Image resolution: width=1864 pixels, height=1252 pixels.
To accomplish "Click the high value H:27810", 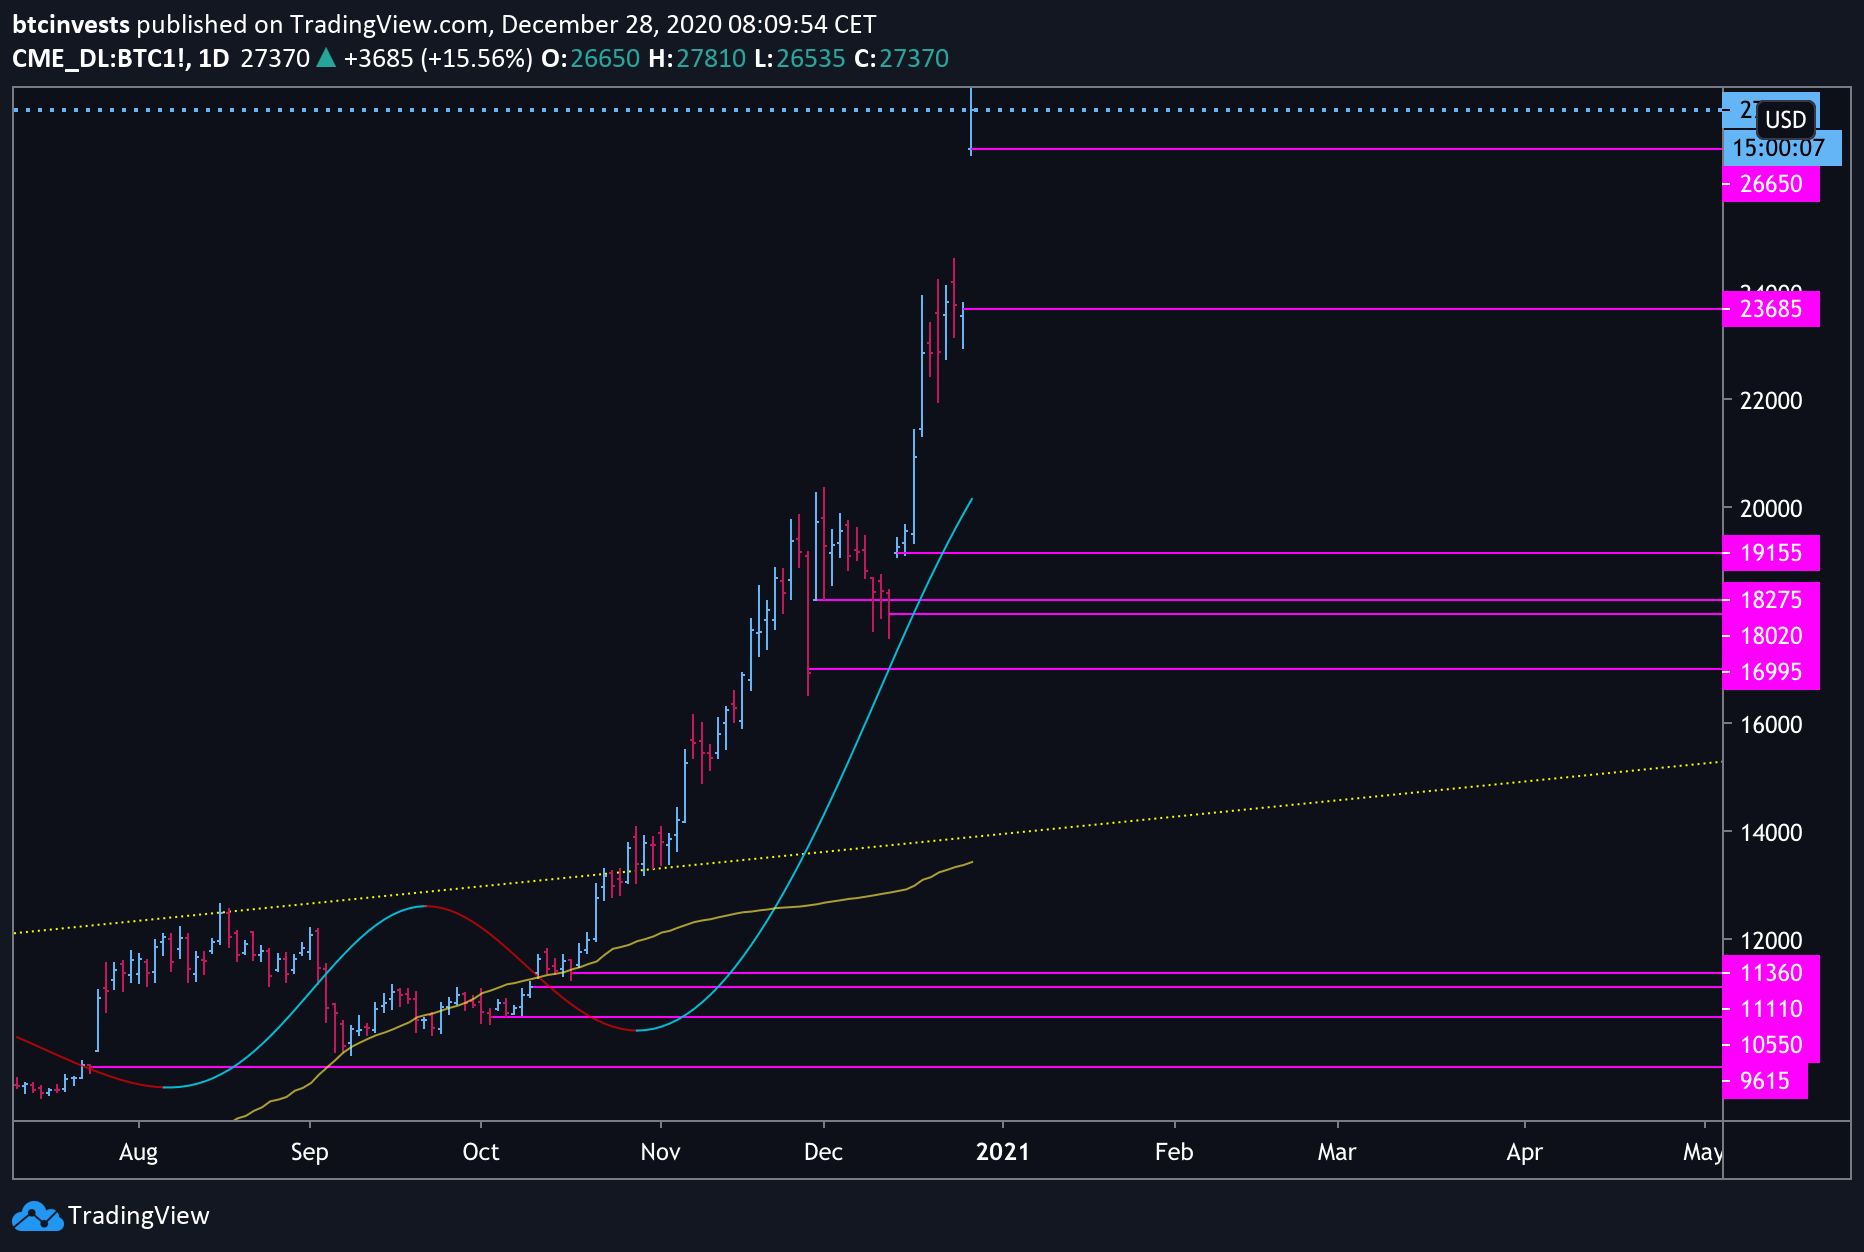I will (x=697, y=58).
